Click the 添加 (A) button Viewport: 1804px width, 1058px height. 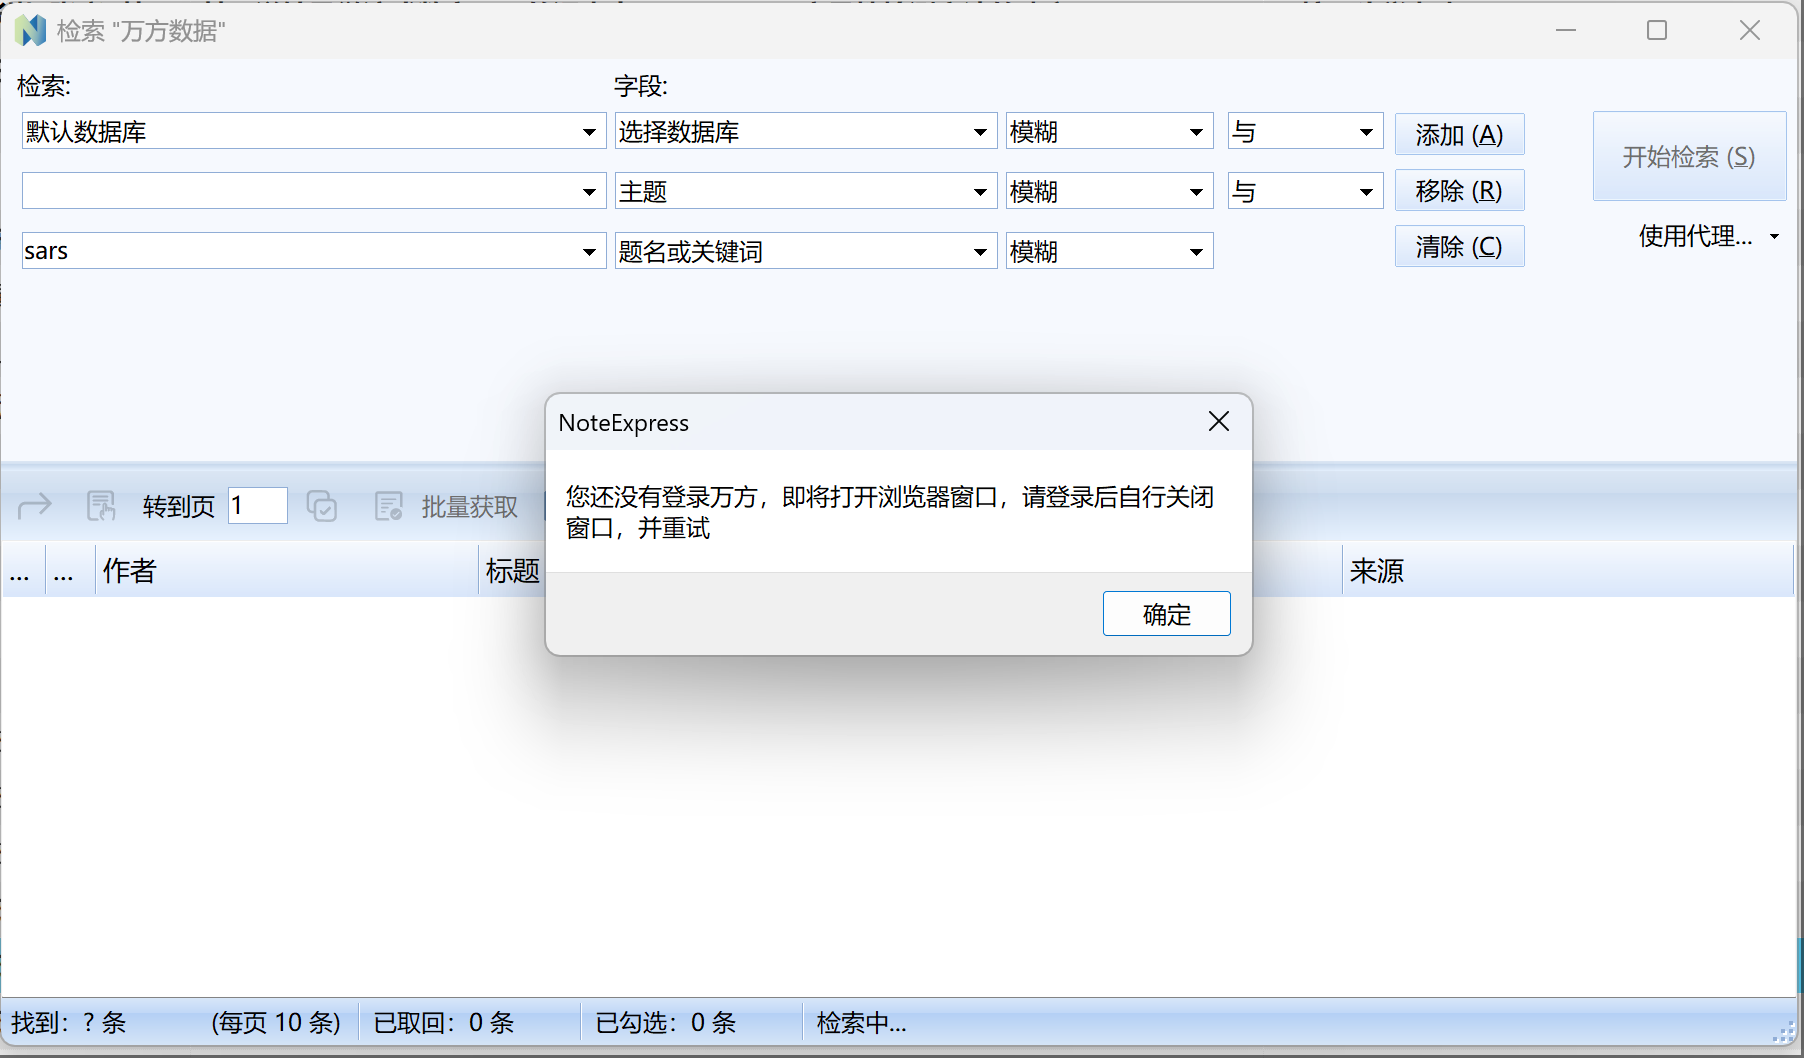point(1459,134)
